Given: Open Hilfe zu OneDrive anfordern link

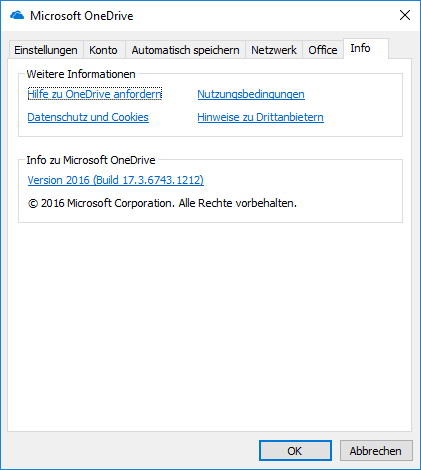Looking at the screenshot, I should point(95,94).
